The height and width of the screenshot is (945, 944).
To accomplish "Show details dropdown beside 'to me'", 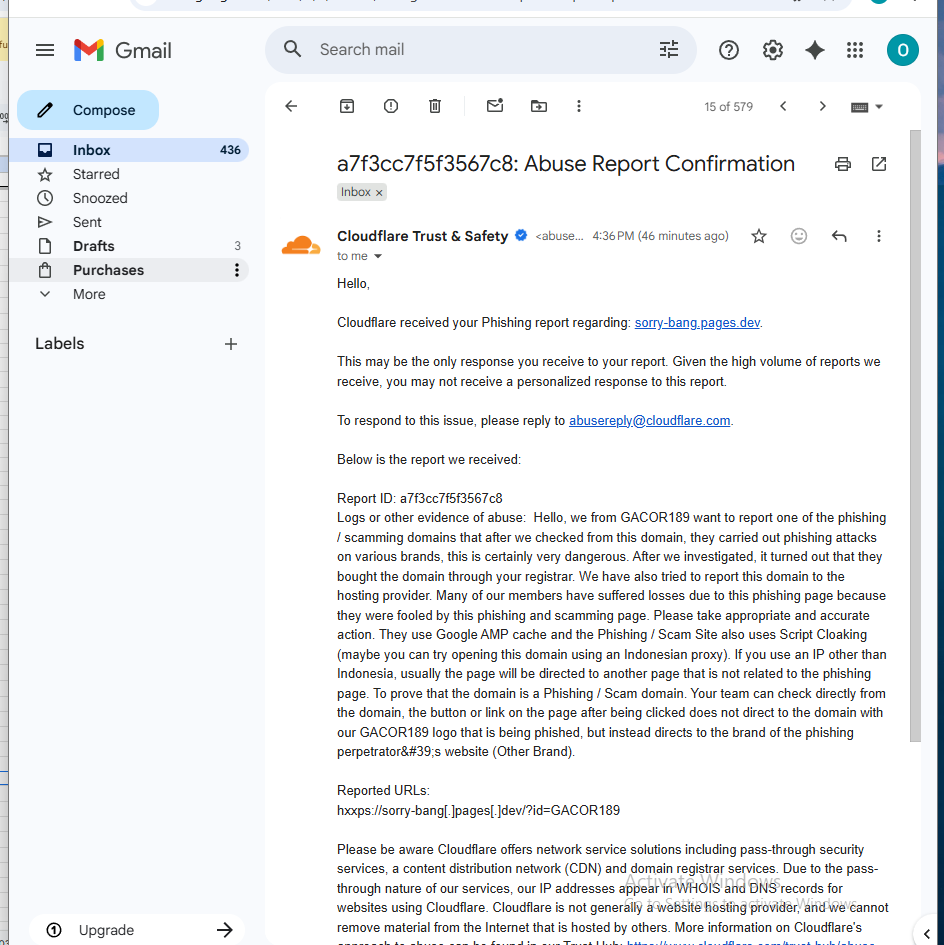I will coord(378,256).
